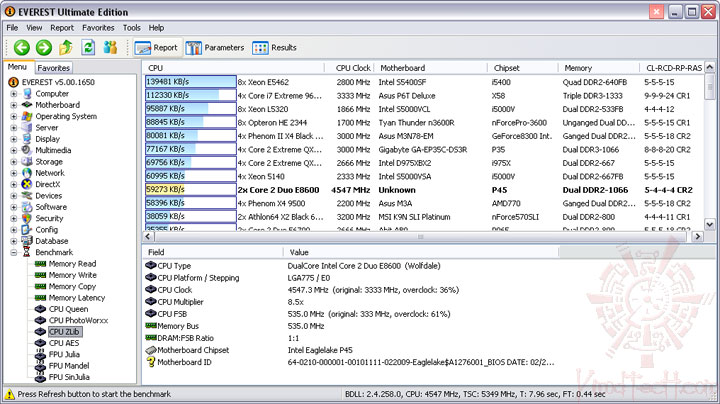This screenshot has height=404, width=720.
Task: Select the 8x Xeon E5462 row
Action: pos(424,82)
